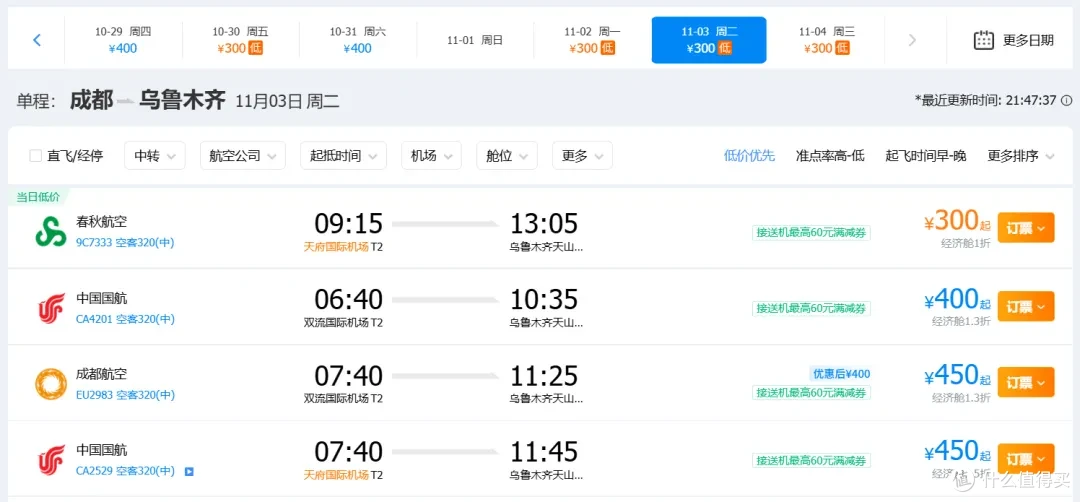Select date tab 11-02 周一

pos(592,40)
